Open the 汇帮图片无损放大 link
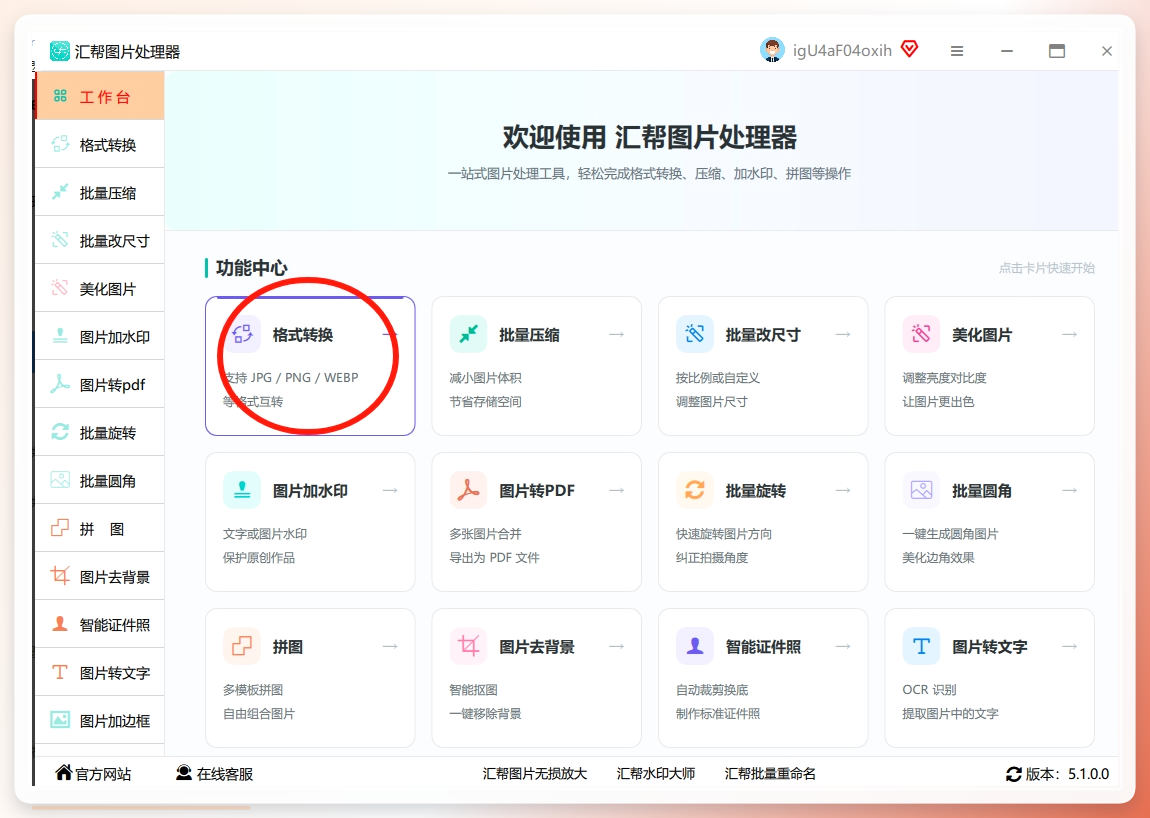The height and width of the screenshot is (818, 1150). tap(535, 773)
